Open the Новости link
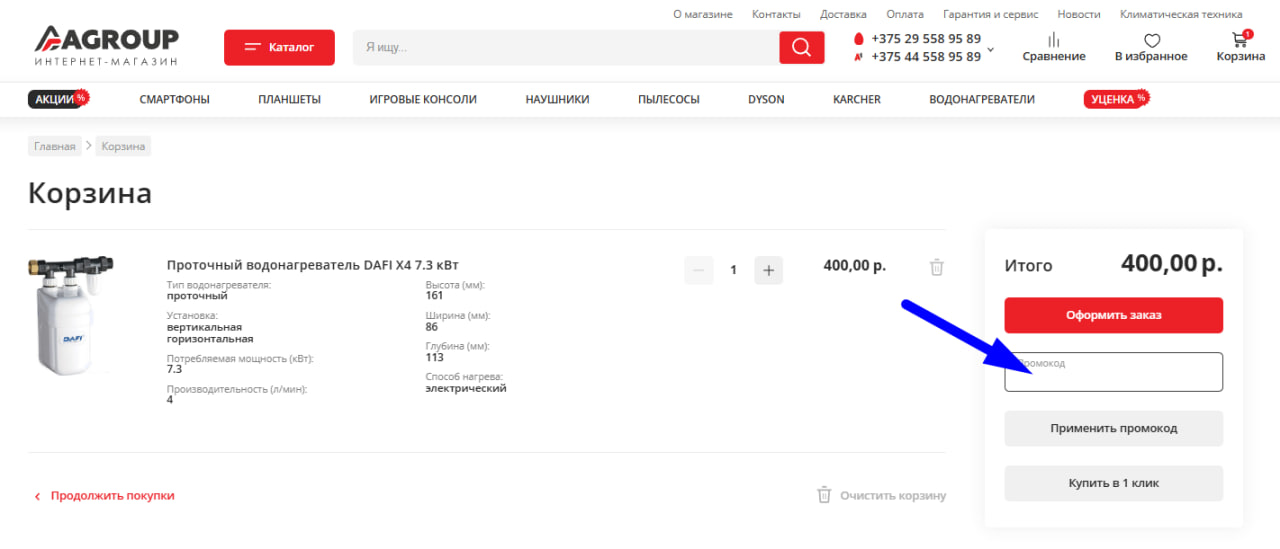This screenshot has width=1280, height=549. click(1079, 14)
